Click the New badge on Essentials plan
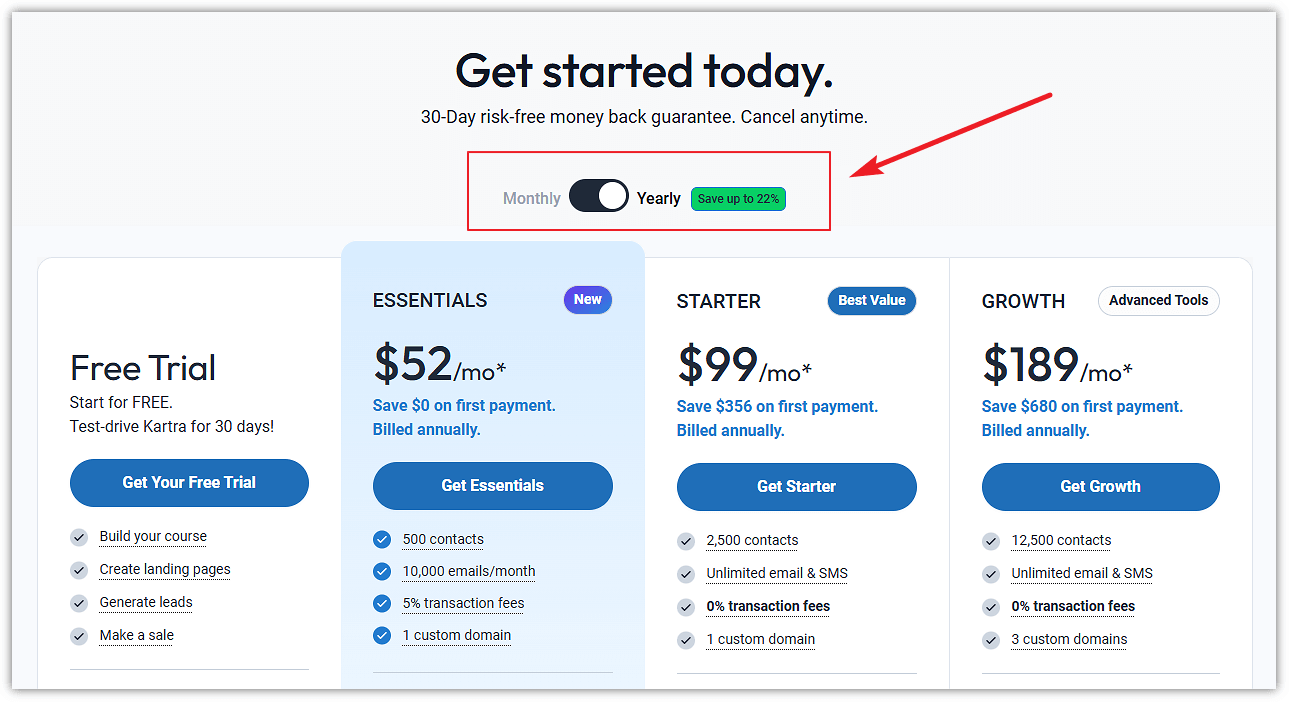The width and height of the screenshot is (1289, 702). (x=587, y=300)
